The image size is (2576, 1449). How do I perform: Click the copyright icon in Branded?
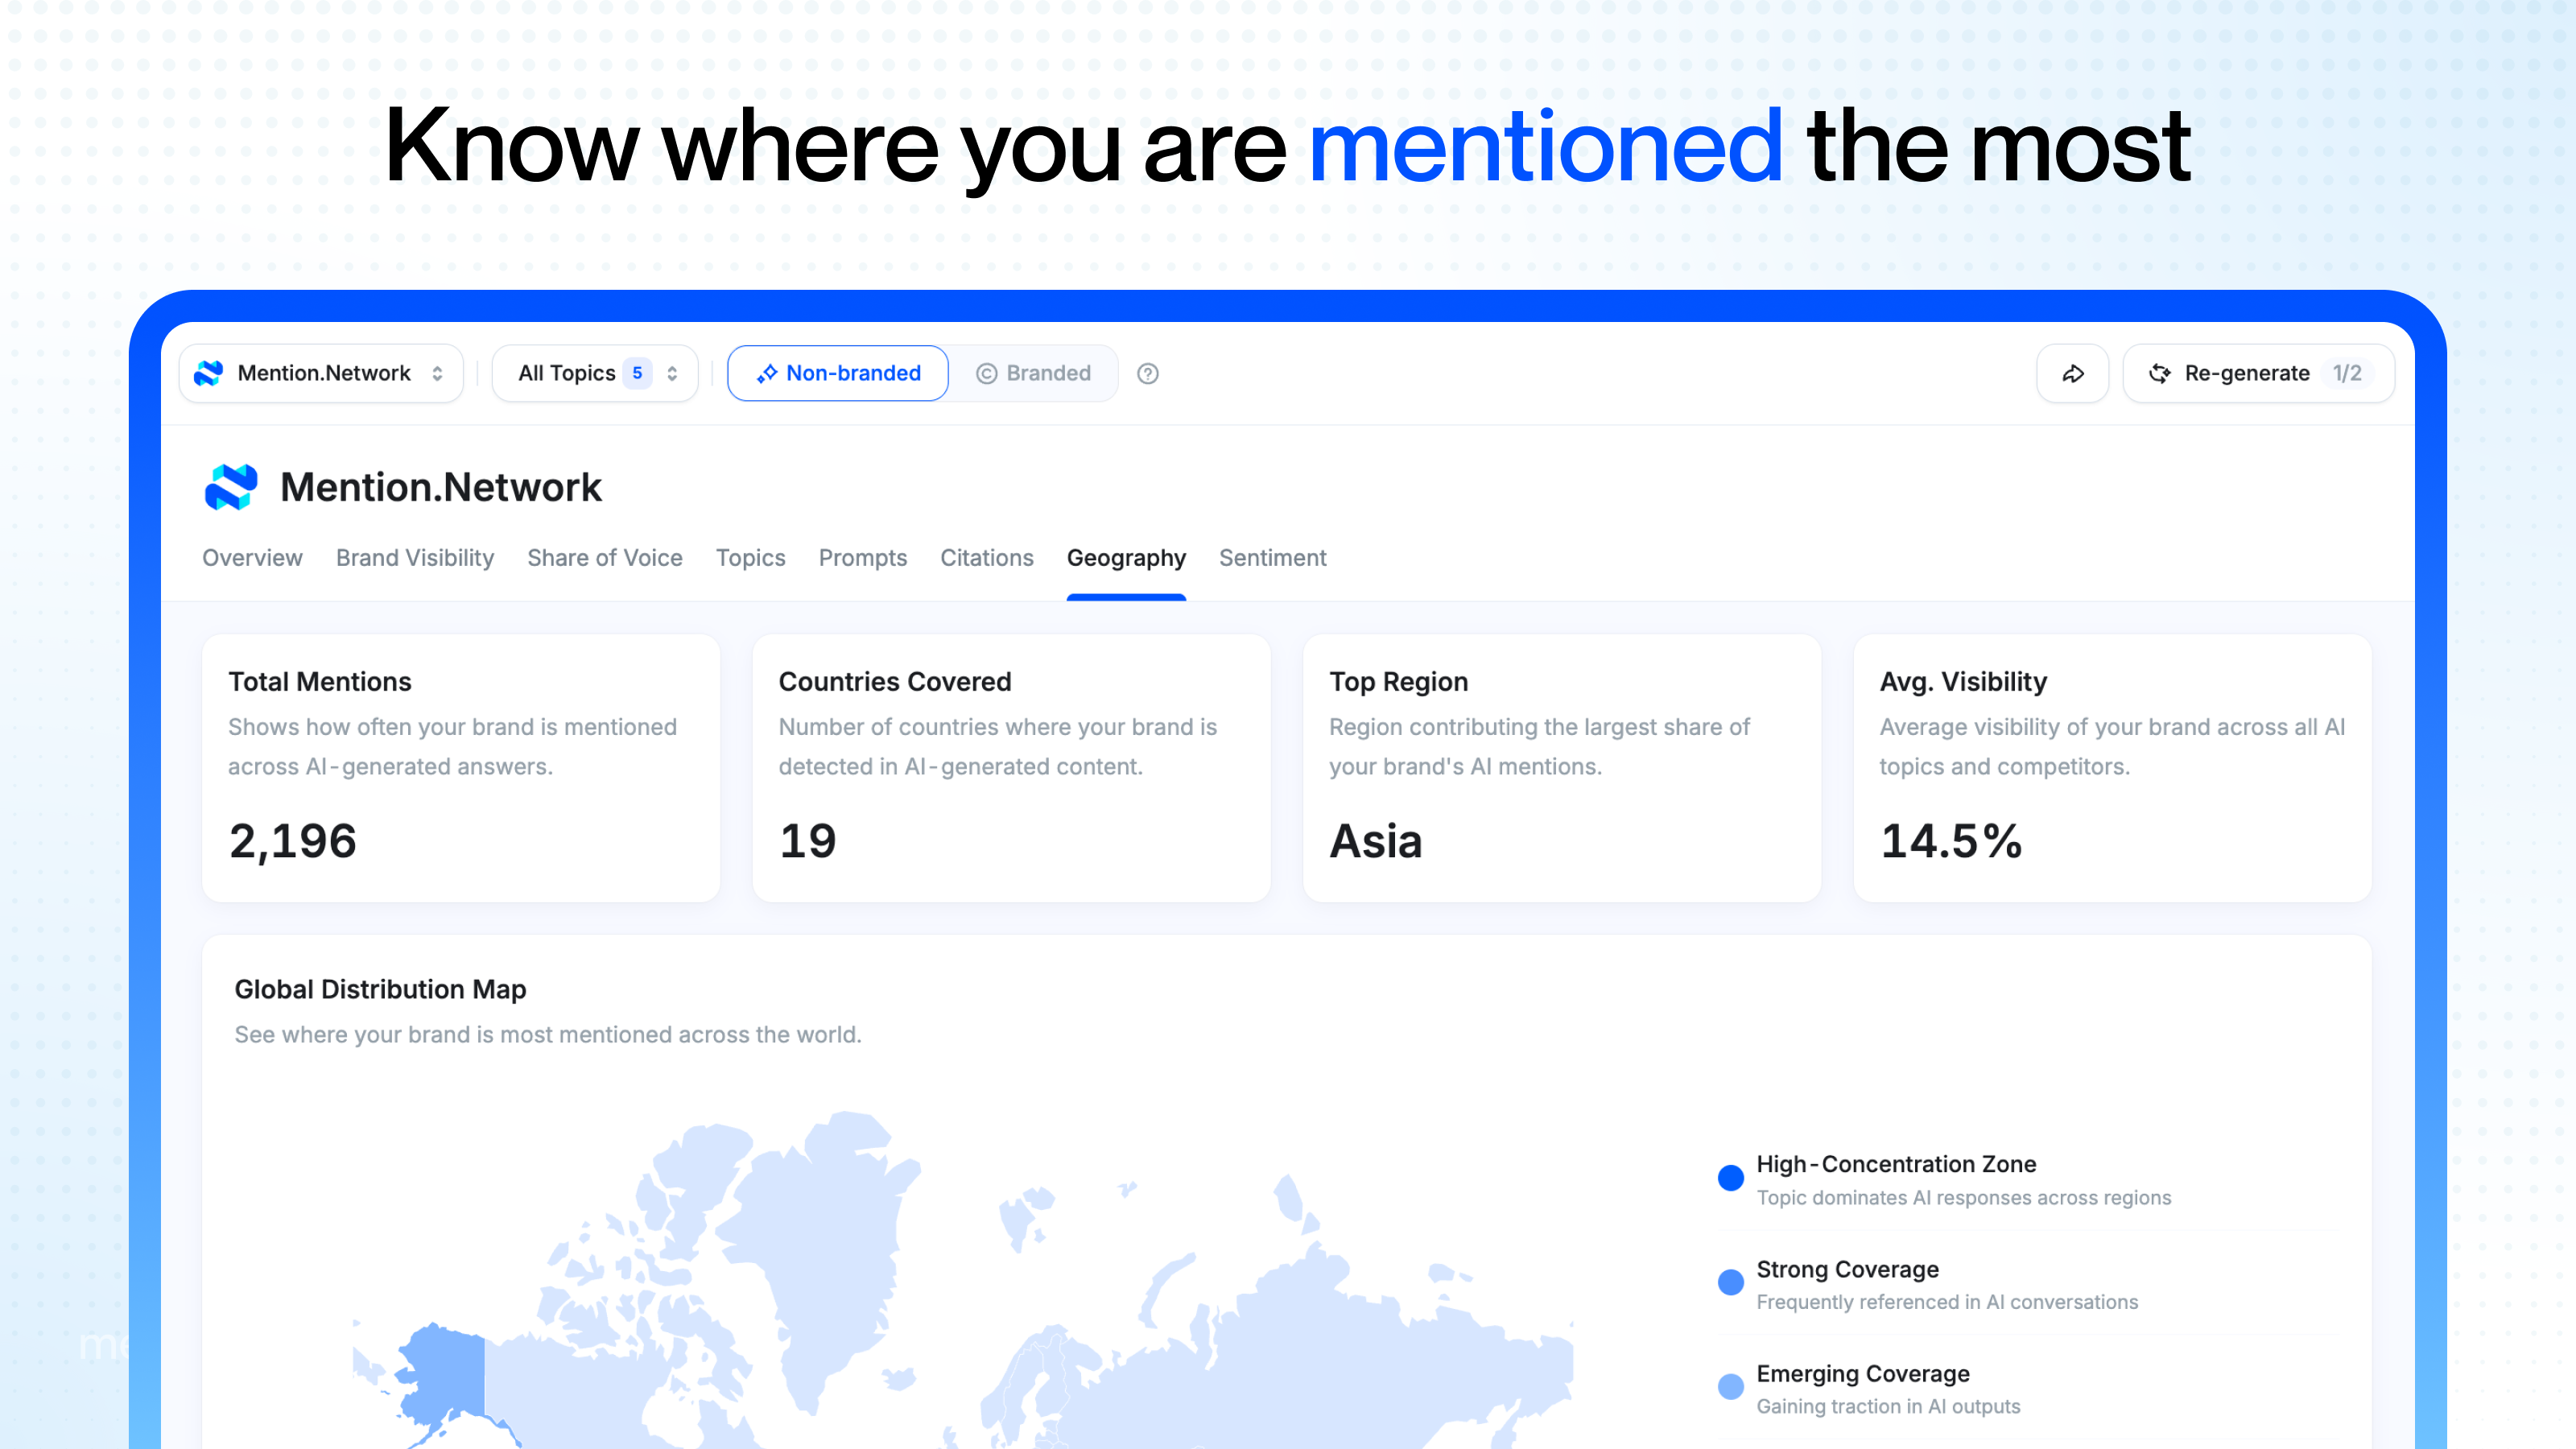(x=986, y=373)
